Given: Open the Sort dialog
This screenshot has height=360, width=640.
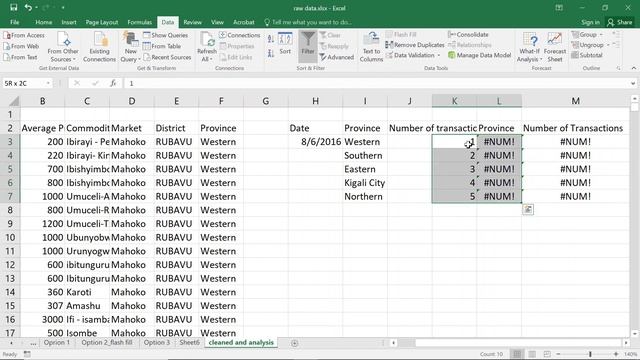Looking at the screenshot, I should 285,44.
